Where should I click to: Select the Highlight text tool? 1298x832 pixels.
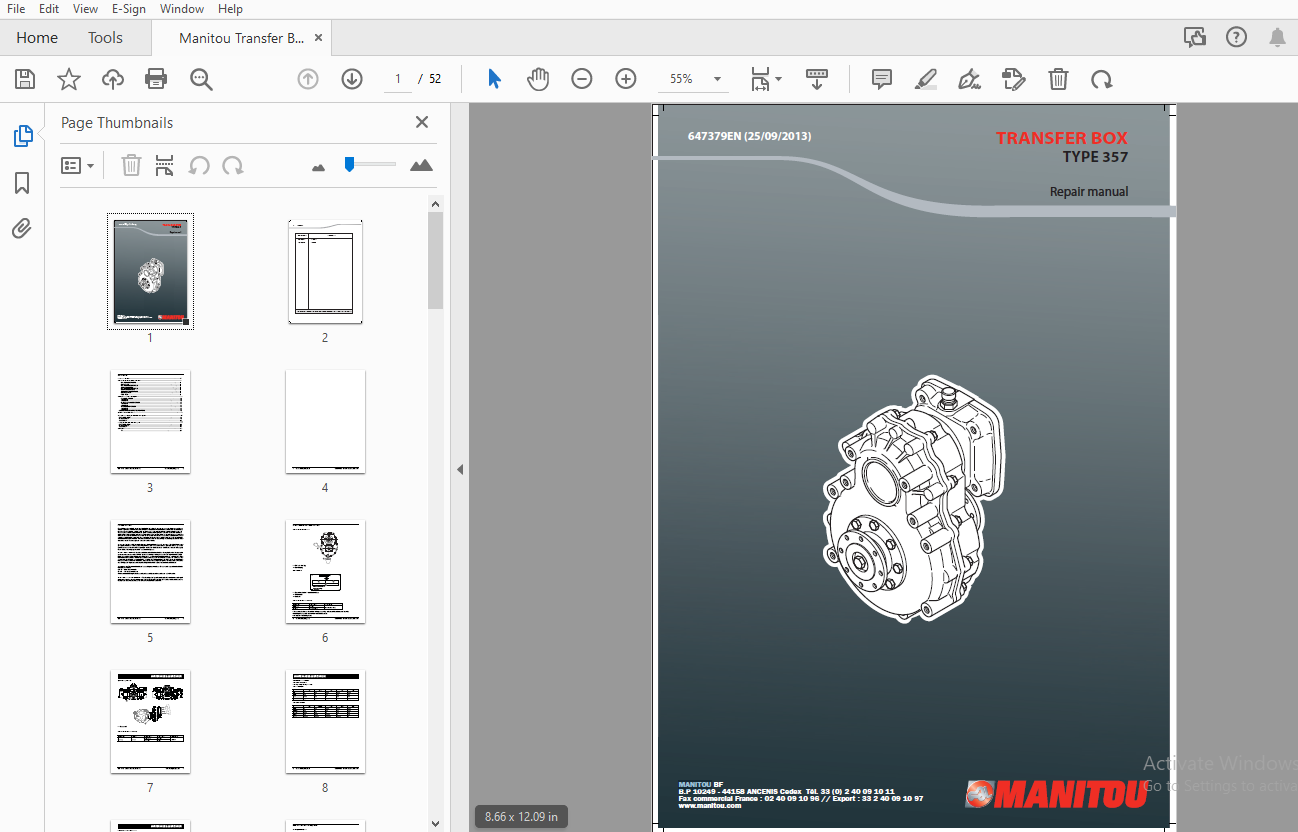point(926,79)
